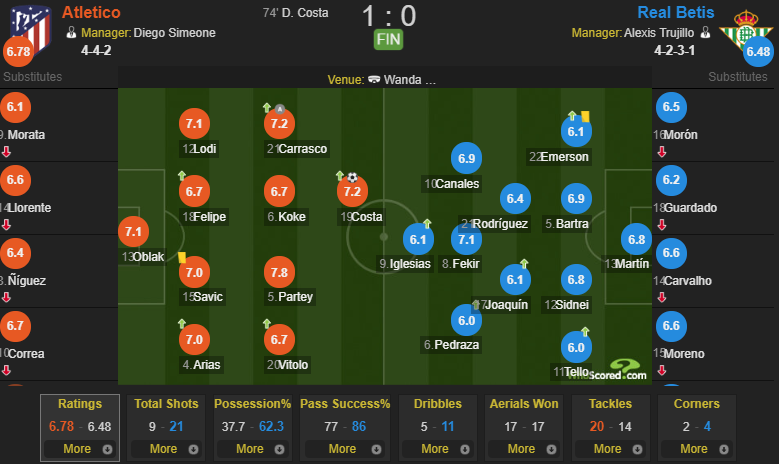Expand More under Tackles

click(x=611, y=449)
